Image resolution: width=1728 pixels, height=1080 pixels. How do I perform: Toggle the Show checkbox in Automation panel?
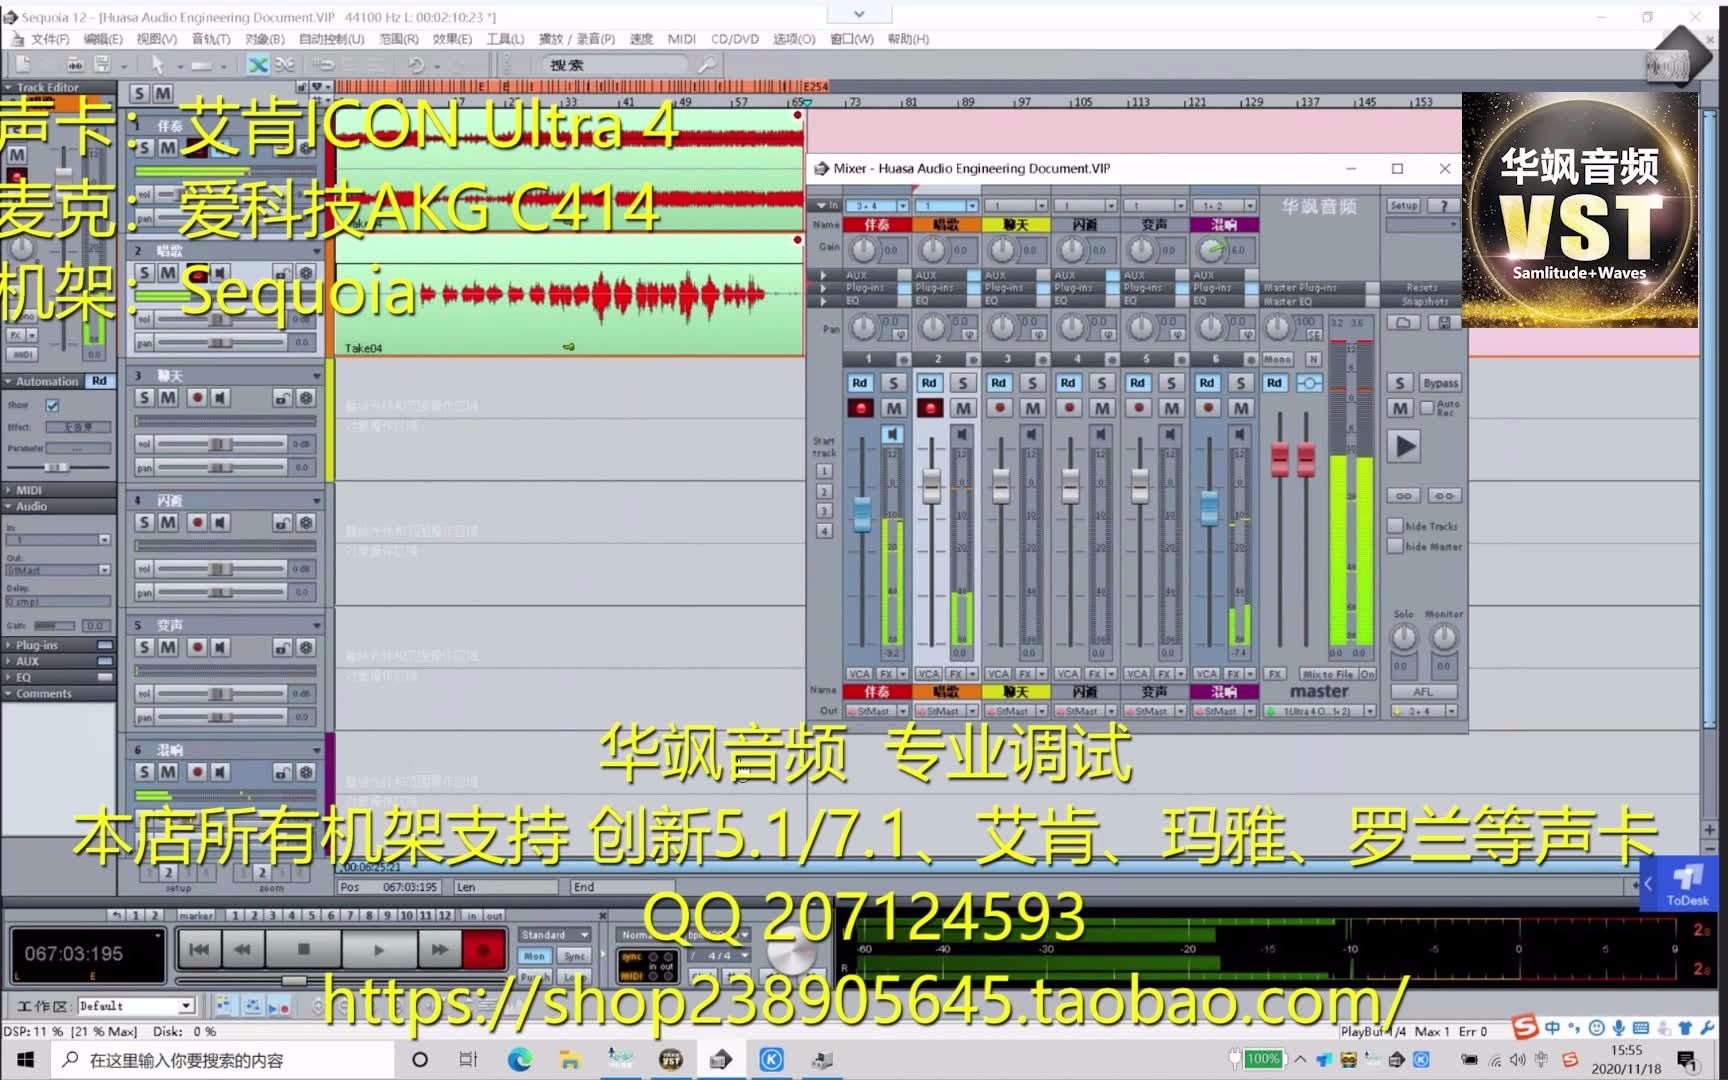click(52, 405)
